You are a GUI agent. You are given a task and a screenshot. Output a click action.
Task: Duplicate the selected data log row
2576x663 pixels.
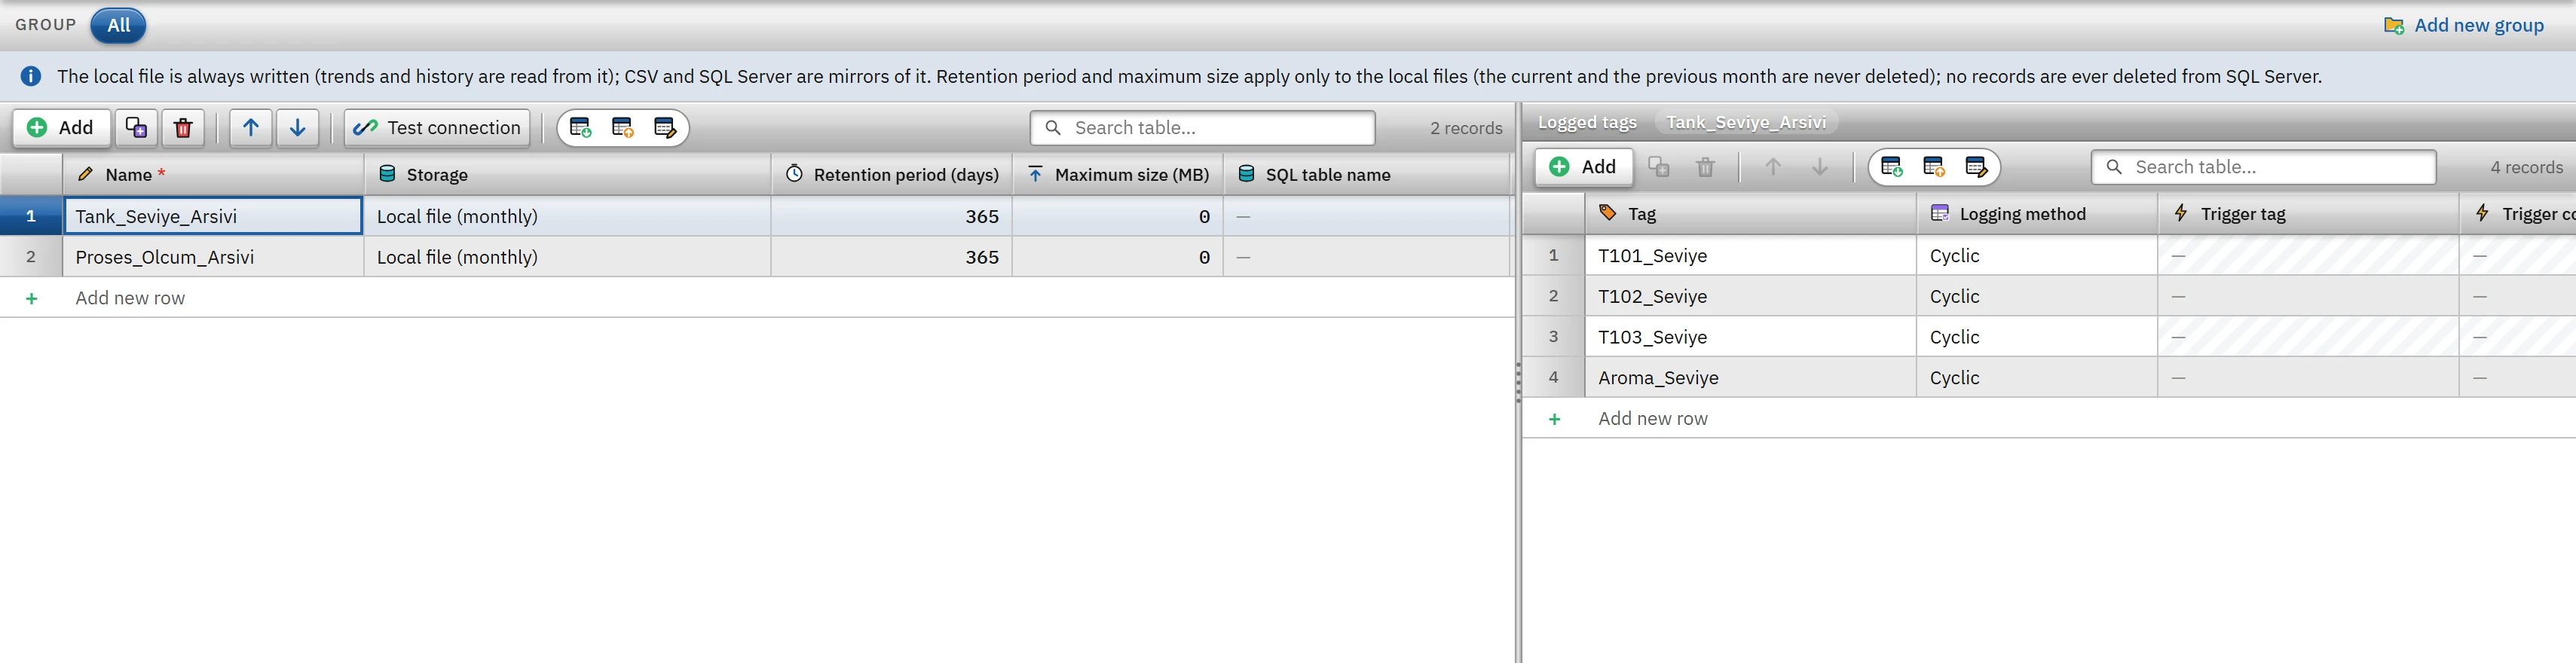(136, 128)
